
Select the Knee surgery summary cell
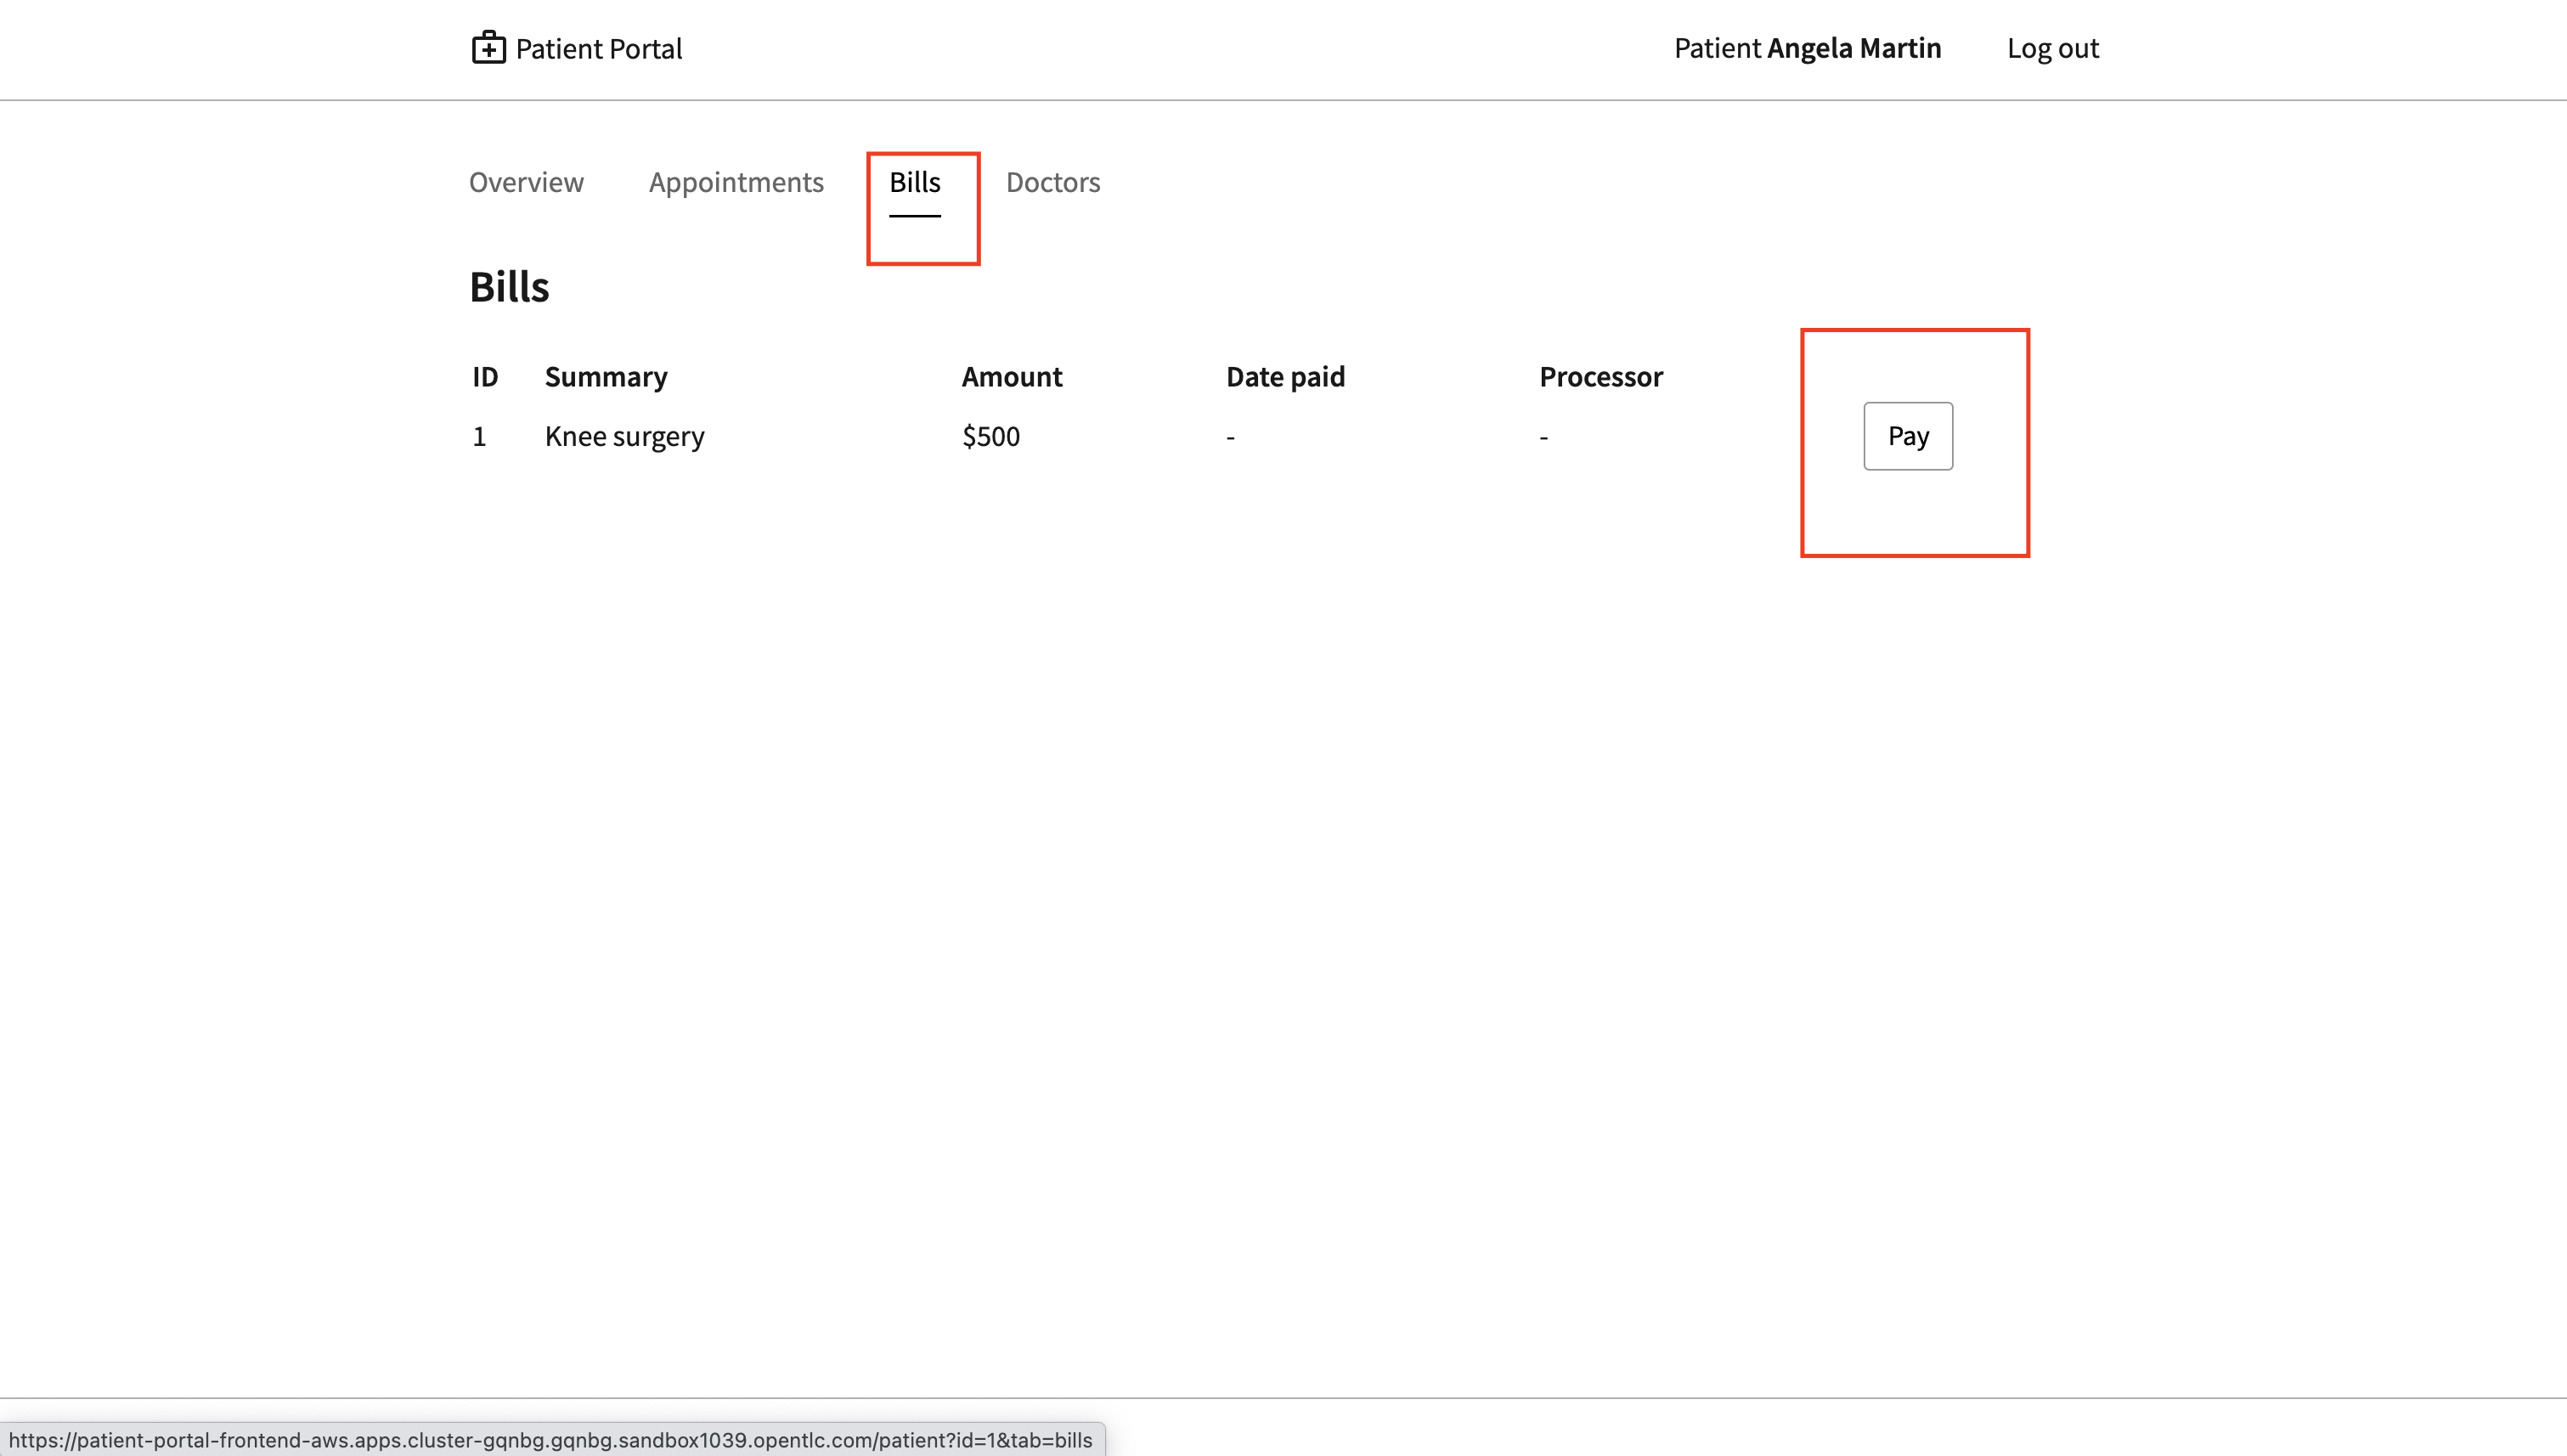tap(625, 436)
